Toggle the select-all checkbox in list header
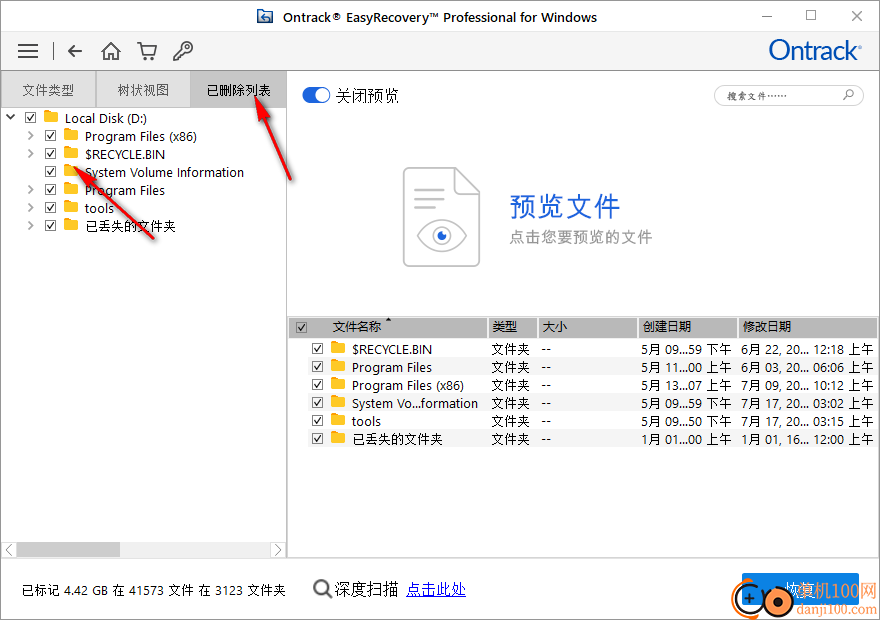This screenshot has height=620, width=880. [x=301, y=327]
